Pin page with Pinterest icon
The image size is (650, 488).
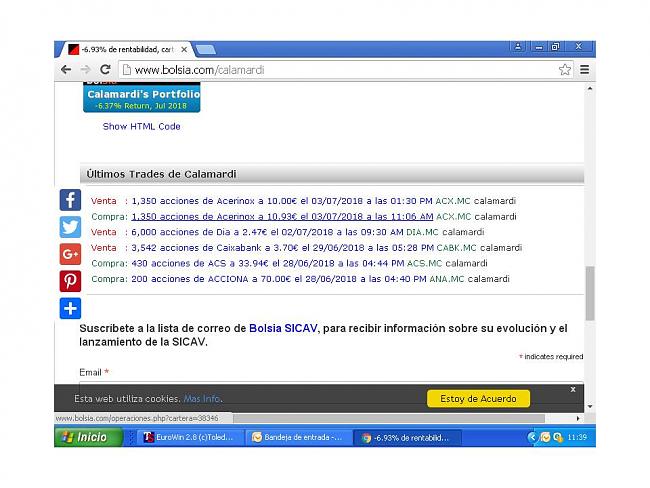[70, 281]
